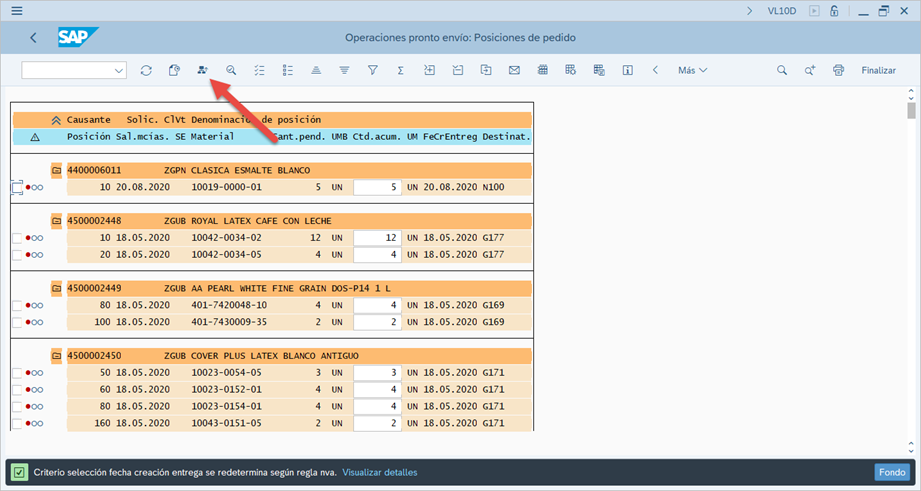Expand the Más menu
This screenshot has width=921, height=491.
click(692, 70)
